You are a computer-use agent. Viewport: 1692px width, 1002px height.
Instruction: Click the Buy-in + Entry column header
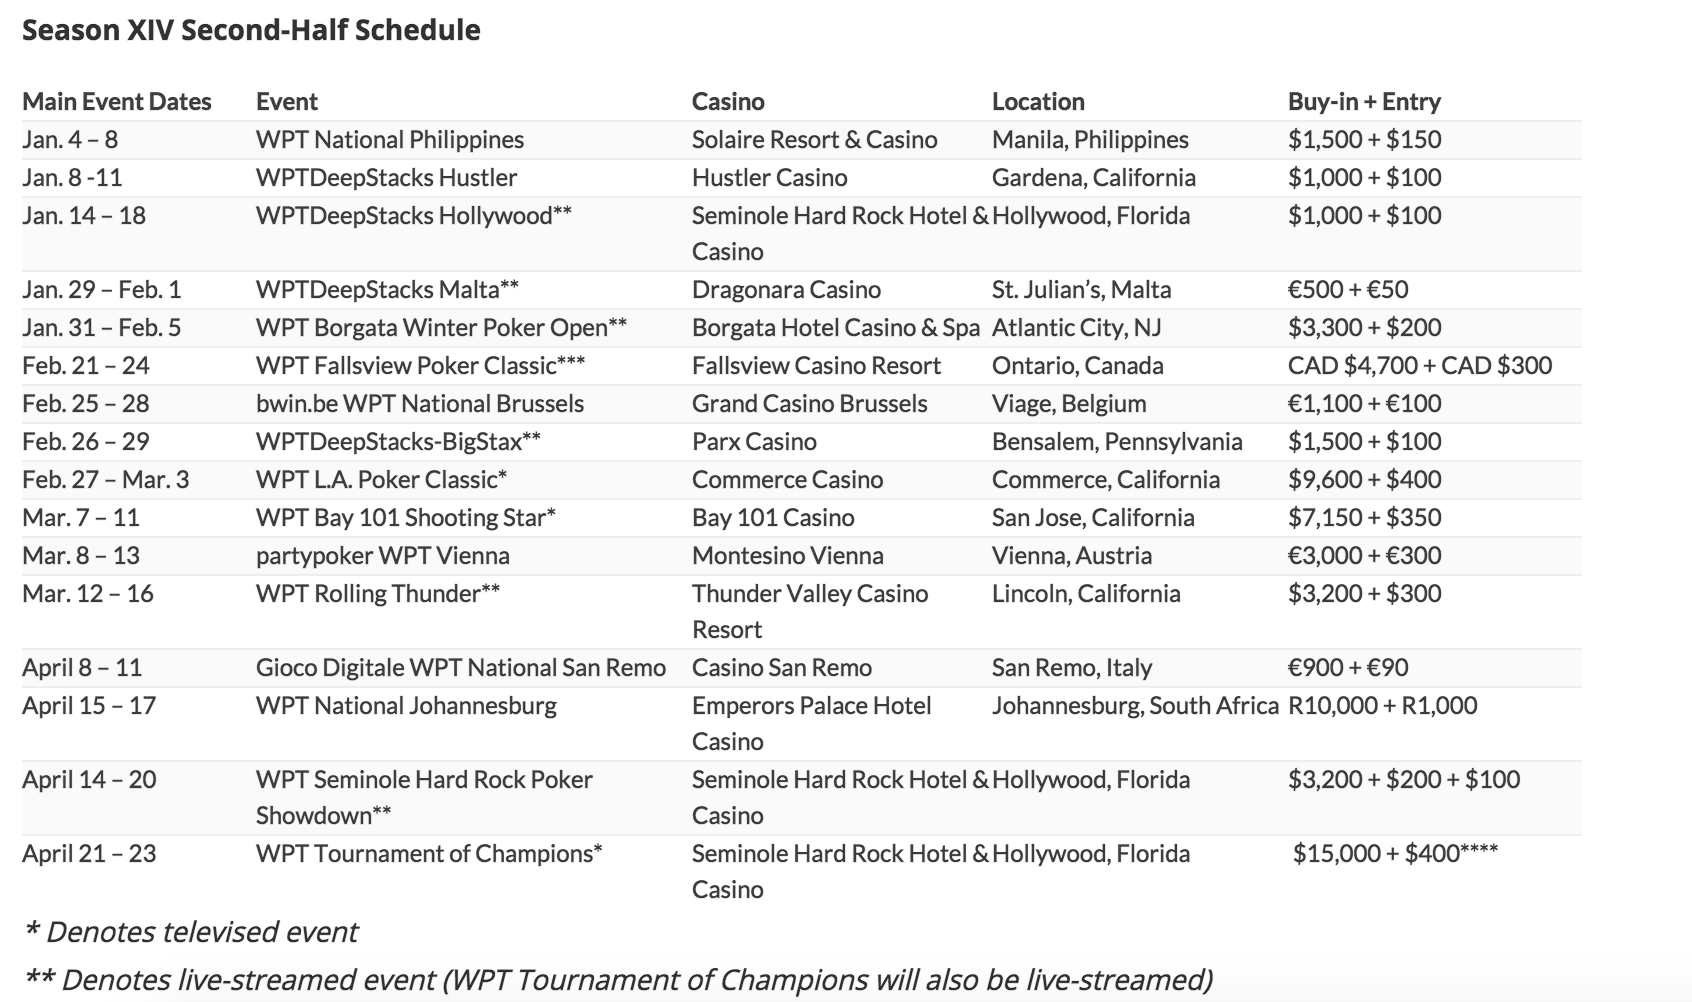[x=1364, y=101]
